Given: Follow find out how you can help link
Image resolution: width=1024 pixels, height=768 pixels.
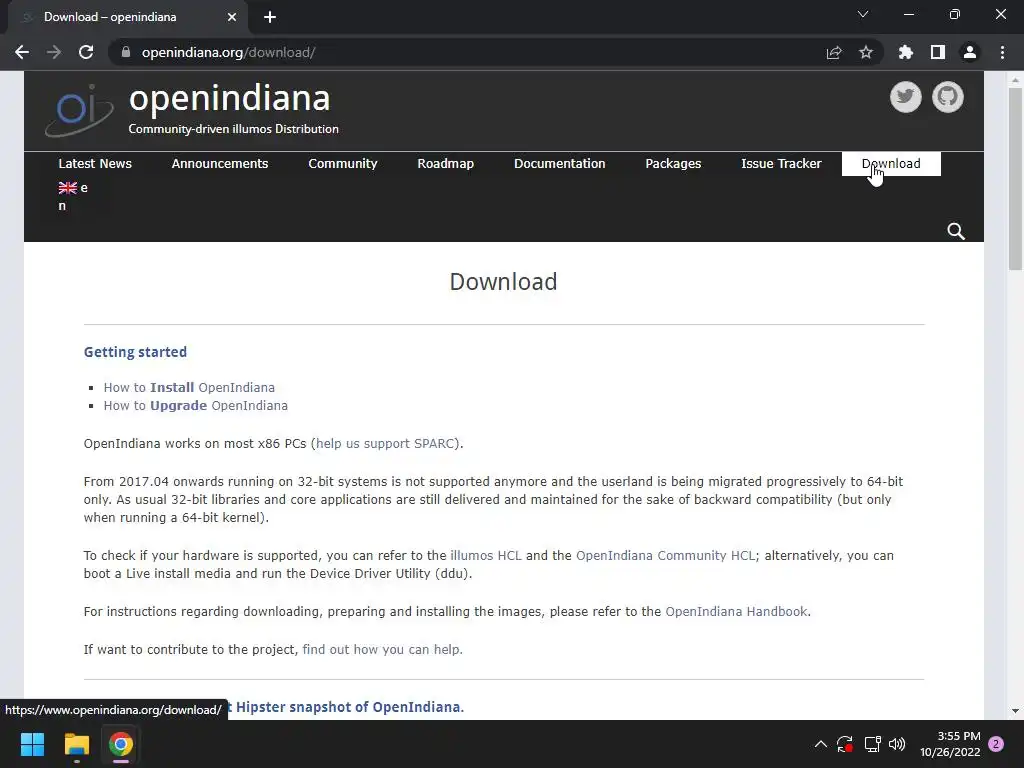Looking at the screenshot, I should point(381,649).
